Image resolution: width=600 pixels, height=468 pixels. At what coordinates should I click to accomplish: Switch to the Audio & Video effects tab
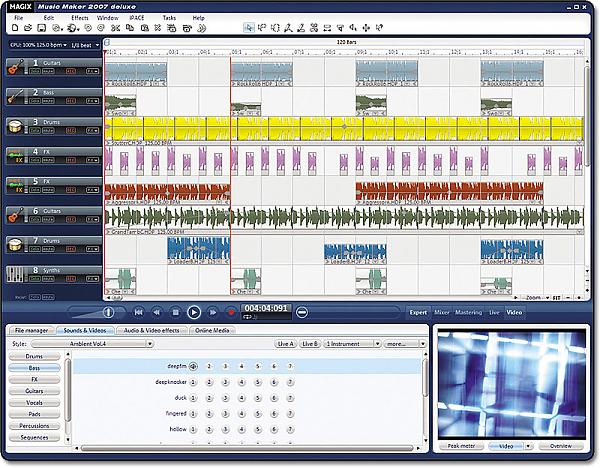coord(152,330)
